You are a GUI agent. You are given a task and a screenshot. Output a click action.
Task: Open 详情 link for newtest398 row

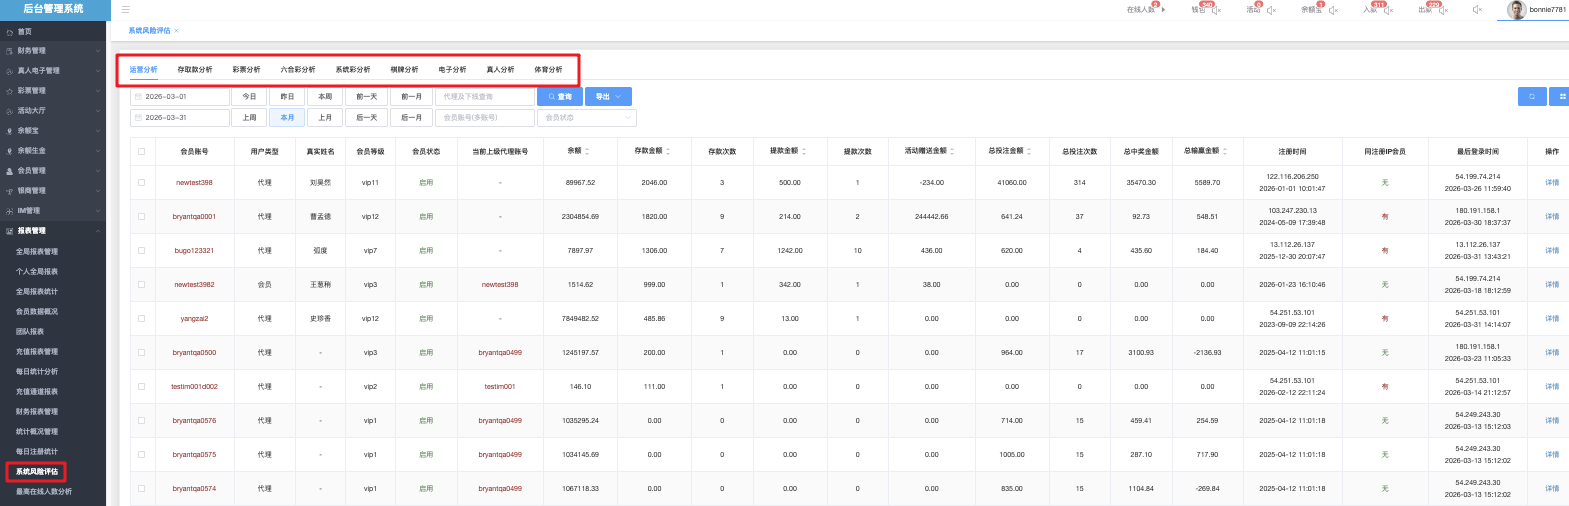(x=1551, y=183)
